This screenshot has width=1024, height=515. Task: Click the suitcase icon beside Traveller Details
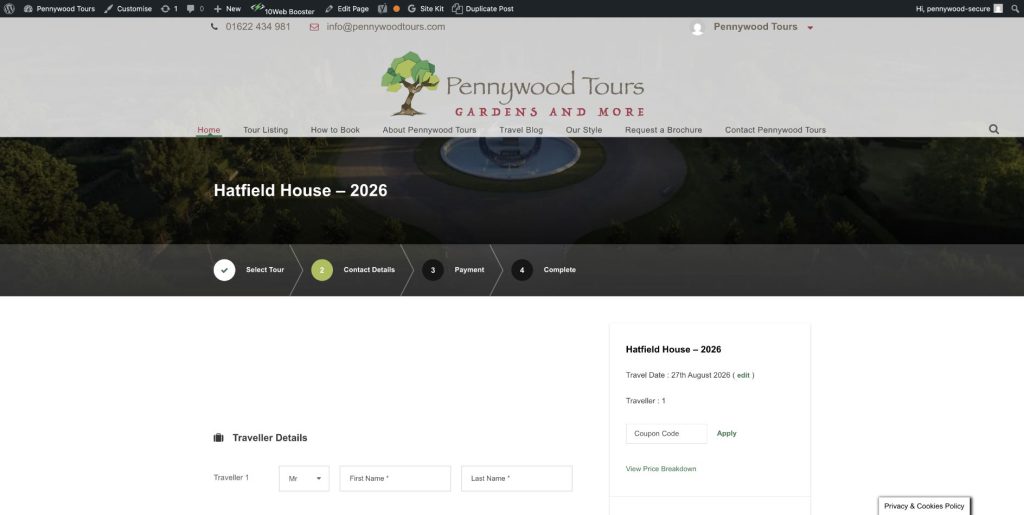[219, 437]
